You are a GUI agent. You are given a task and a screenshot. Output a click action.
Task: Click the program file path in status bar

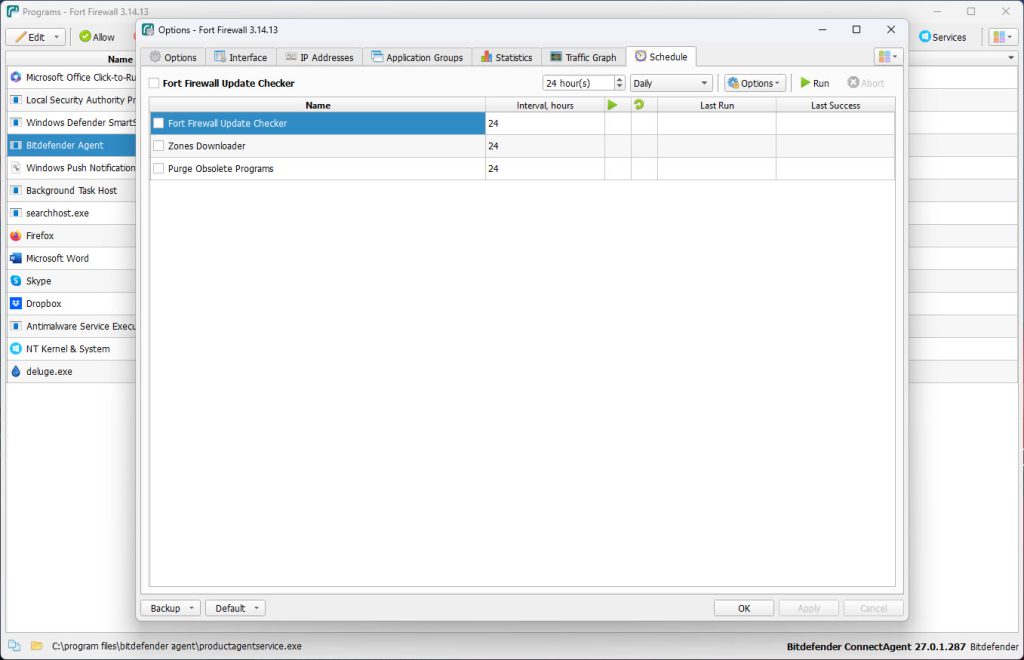[x=177, y=646]
